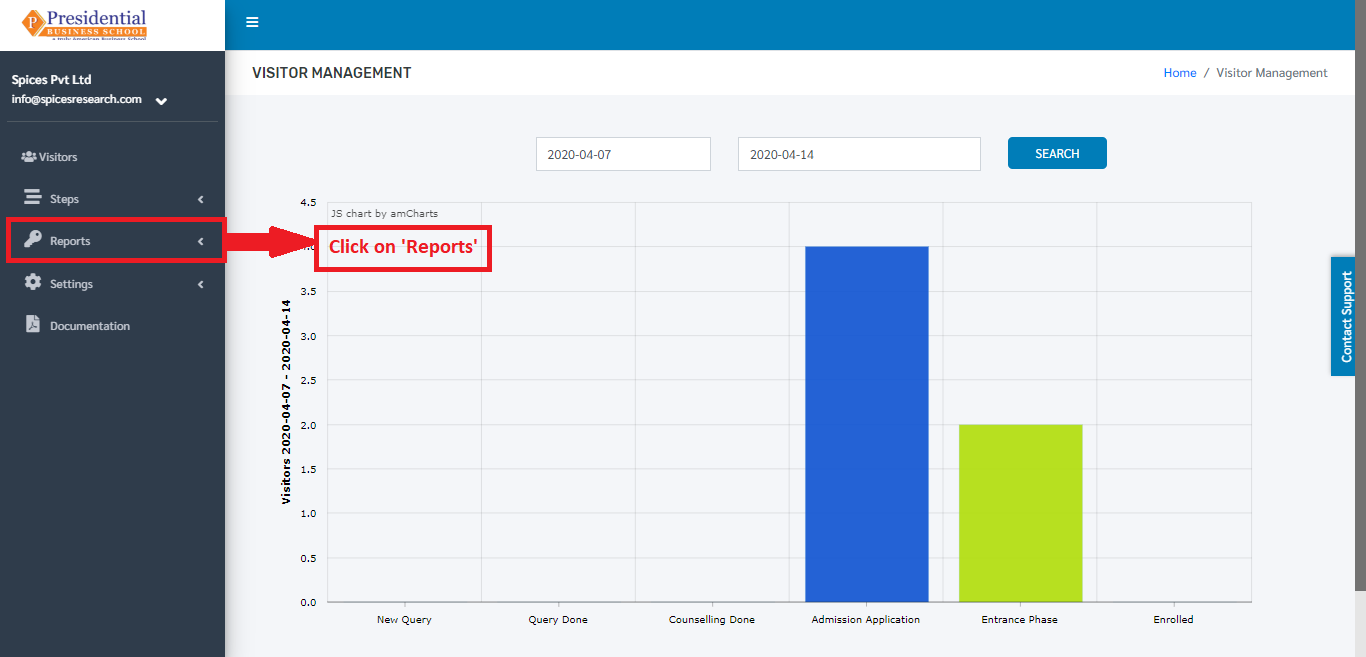Click the 'Visitor Management' breadcrumb text
The image size is (1366, 657).
tap(1272, 73)
